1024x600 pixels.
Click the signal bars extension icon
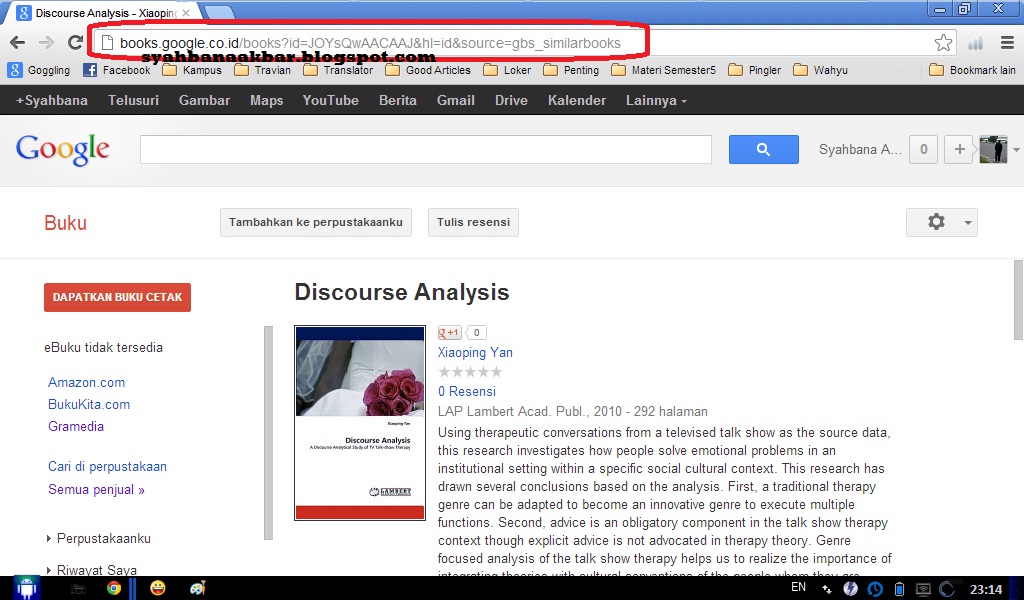pyautogui.click(x=976, y=43)
